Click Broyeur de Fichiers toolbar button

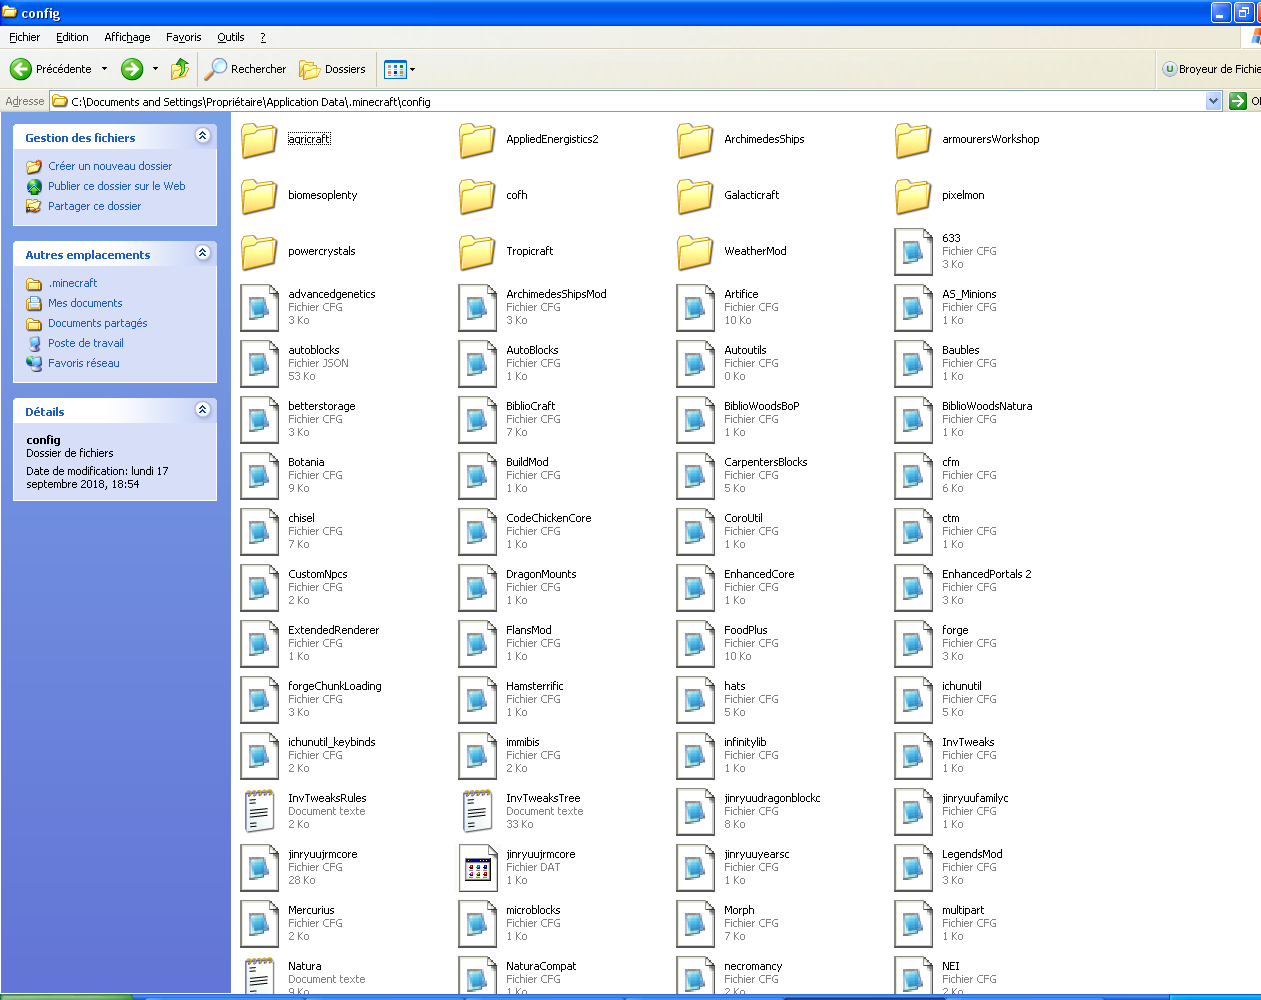click(x=1211, y=69)
